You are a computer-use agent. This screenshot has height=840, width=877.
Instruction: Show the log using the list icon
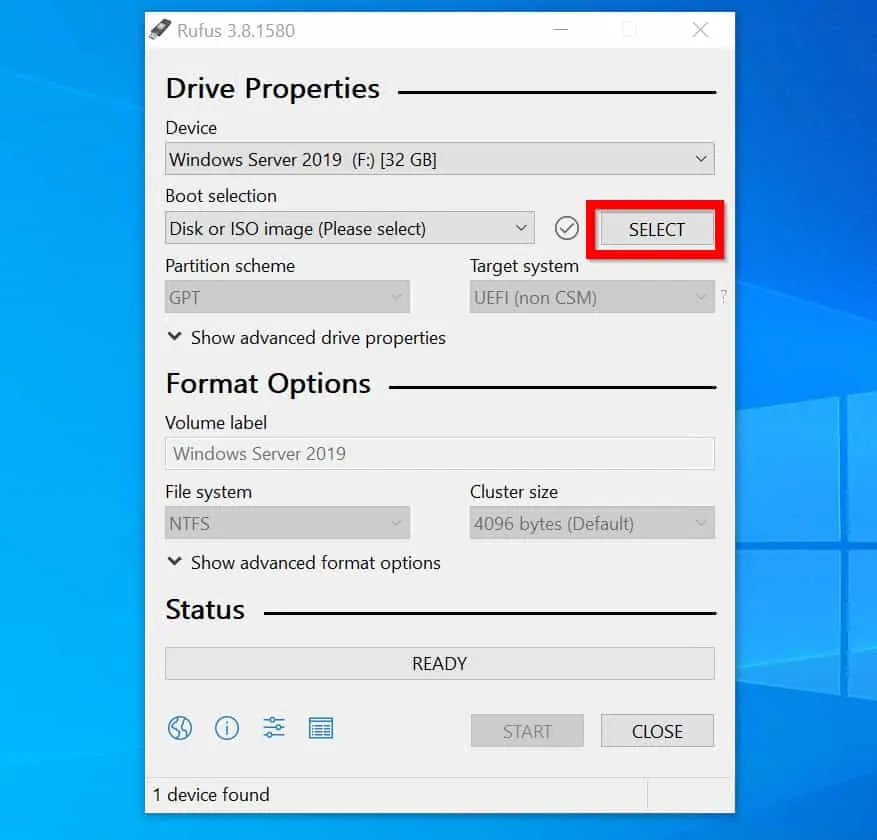pyautogui.click(x=321, y=728)
